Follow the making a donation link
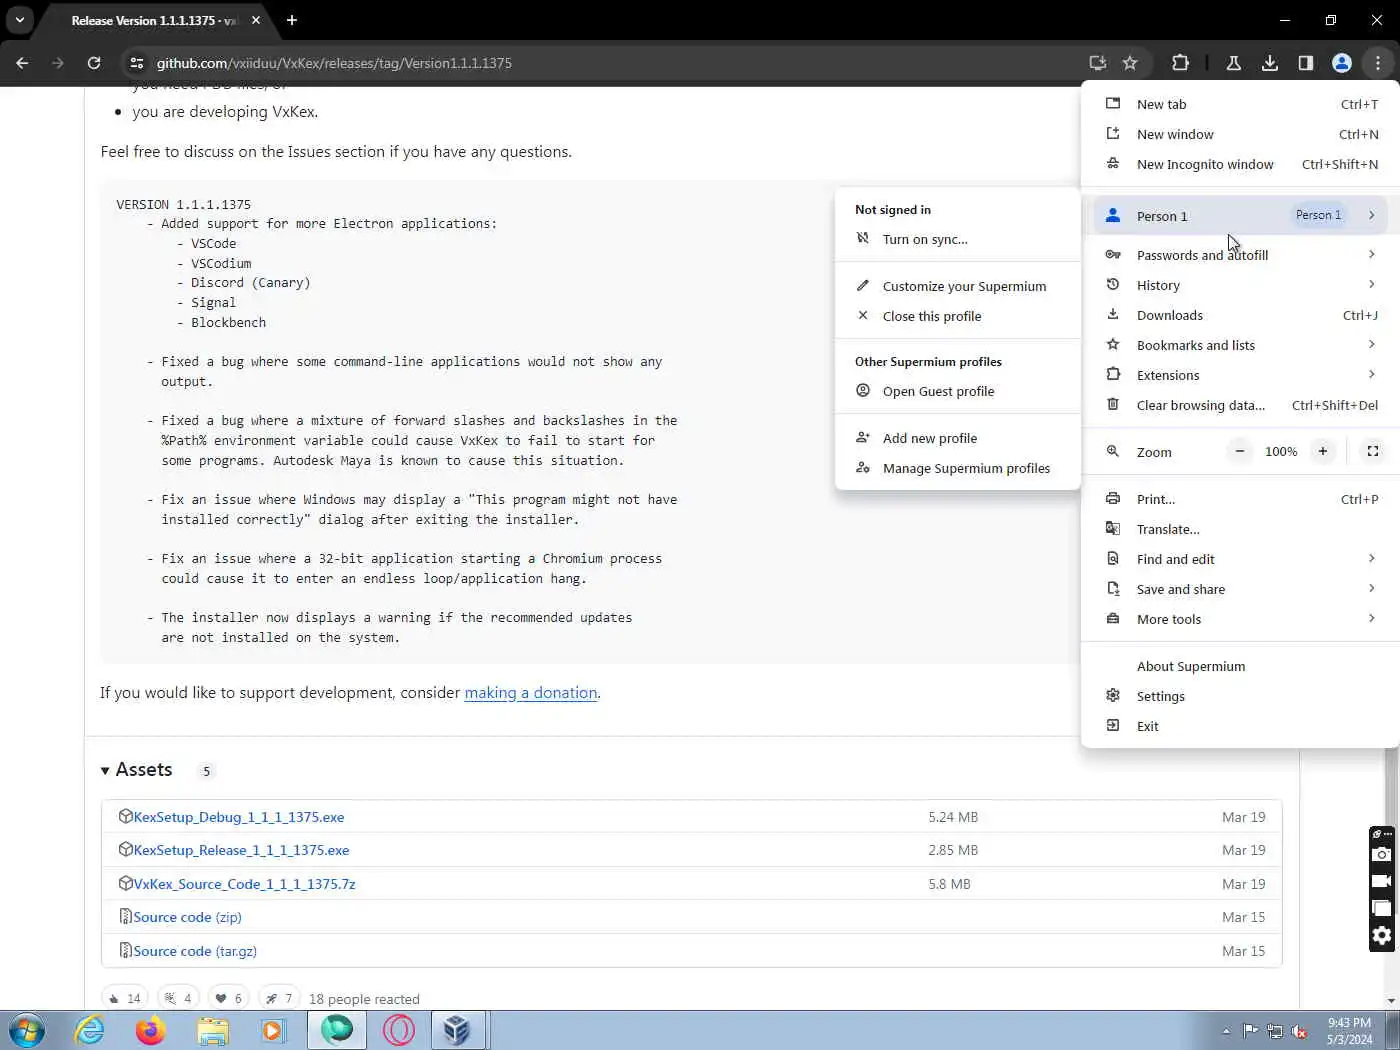Image resolution: width=1400 pixels, height=1050 pixels. tap(531, 693)
